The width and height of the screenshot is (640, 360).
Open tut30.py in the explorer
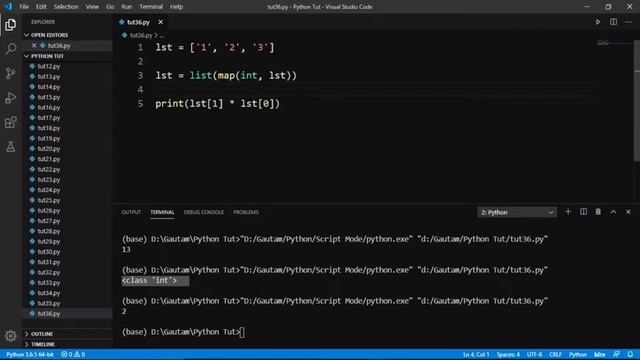click(49, 252)
